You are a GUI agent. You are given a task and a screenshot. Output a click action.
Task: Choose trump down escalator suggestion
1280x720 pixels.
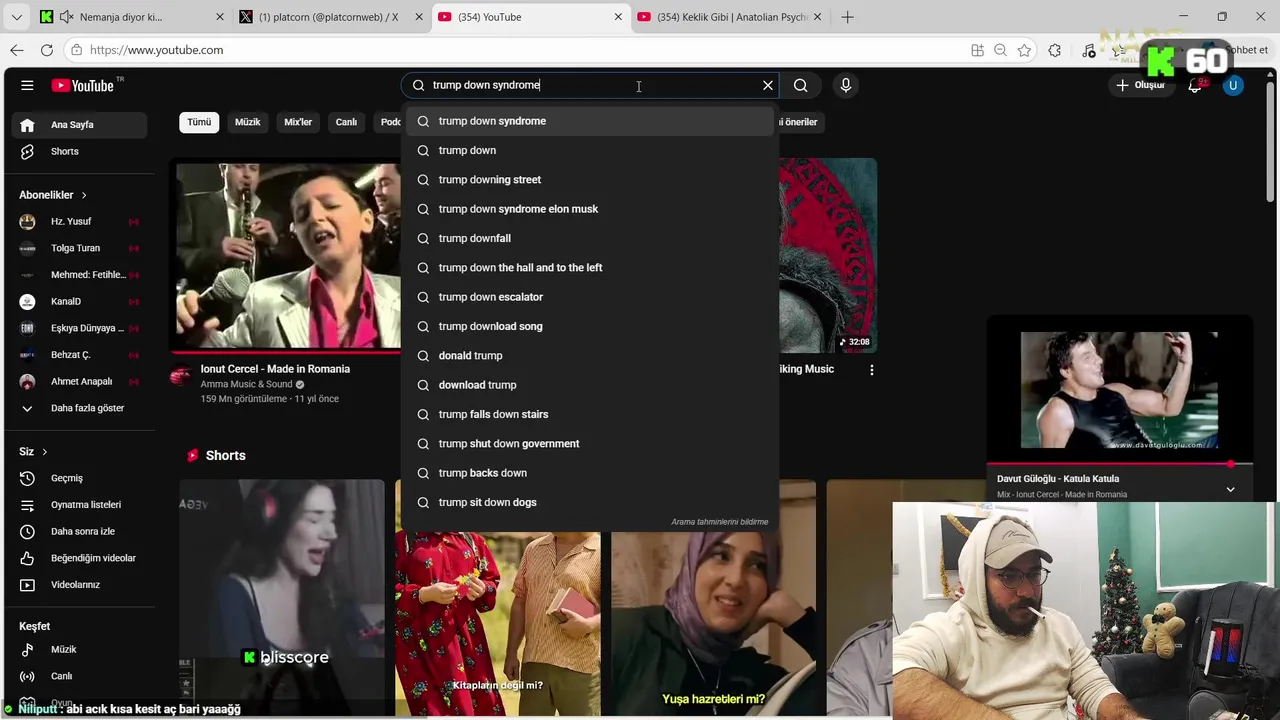click(590, 297)
